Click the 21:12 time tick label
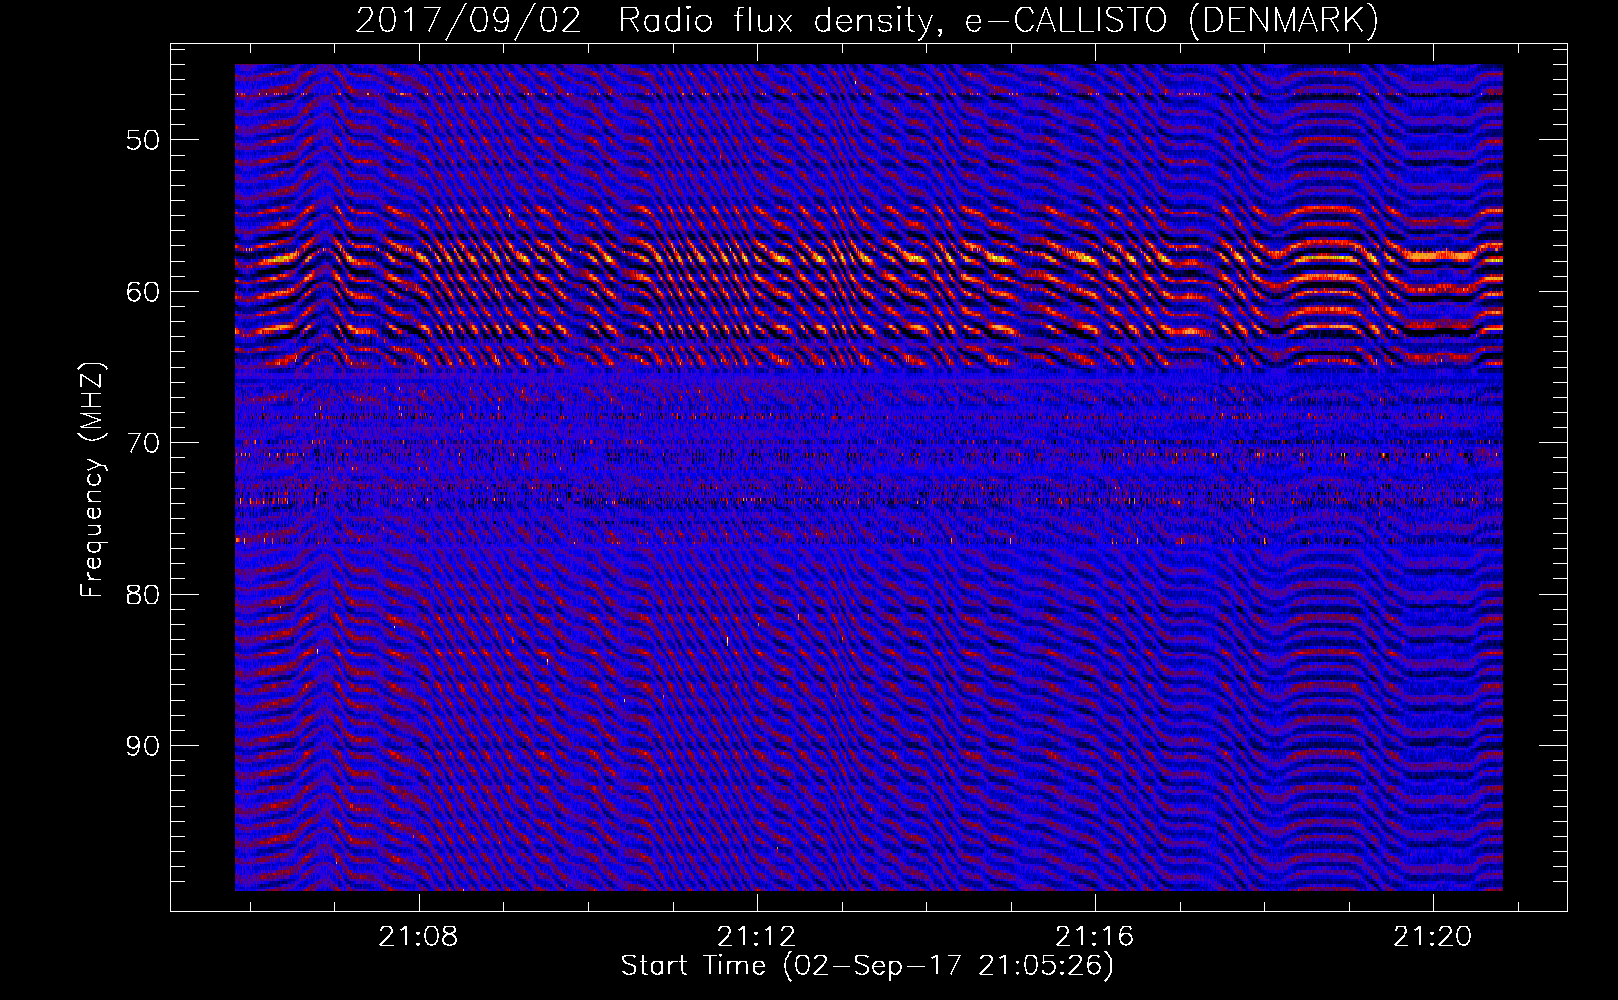 click(757, 937)
